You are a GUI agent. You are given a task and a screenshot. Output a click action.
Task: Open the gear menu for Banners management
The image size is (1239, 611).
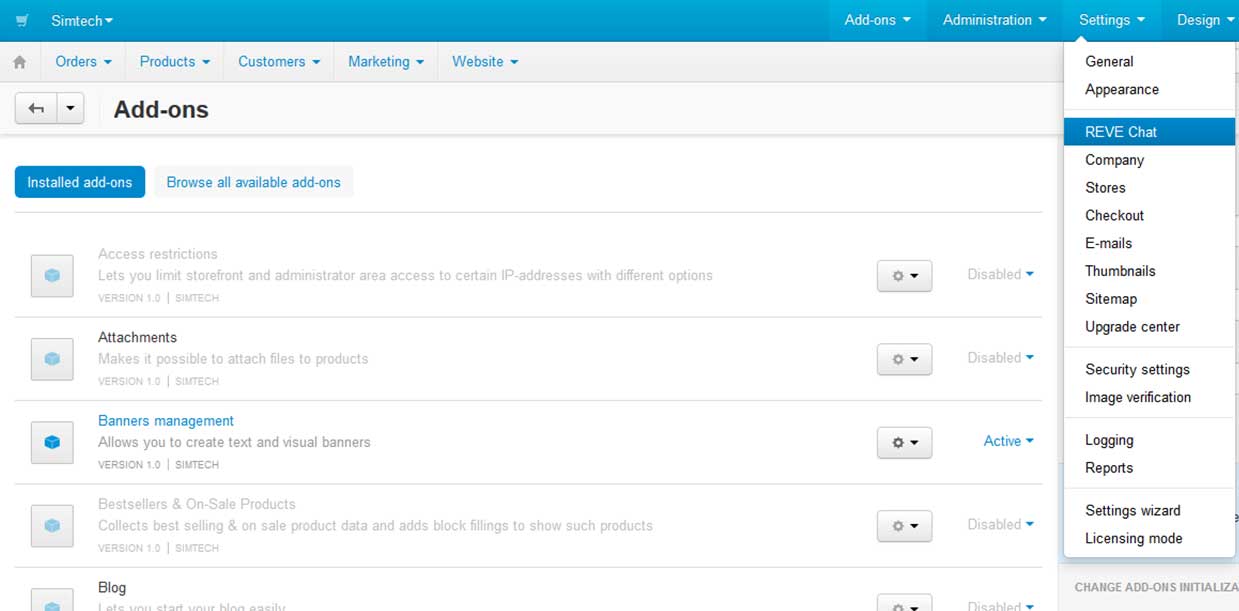(x=904, y=442)
